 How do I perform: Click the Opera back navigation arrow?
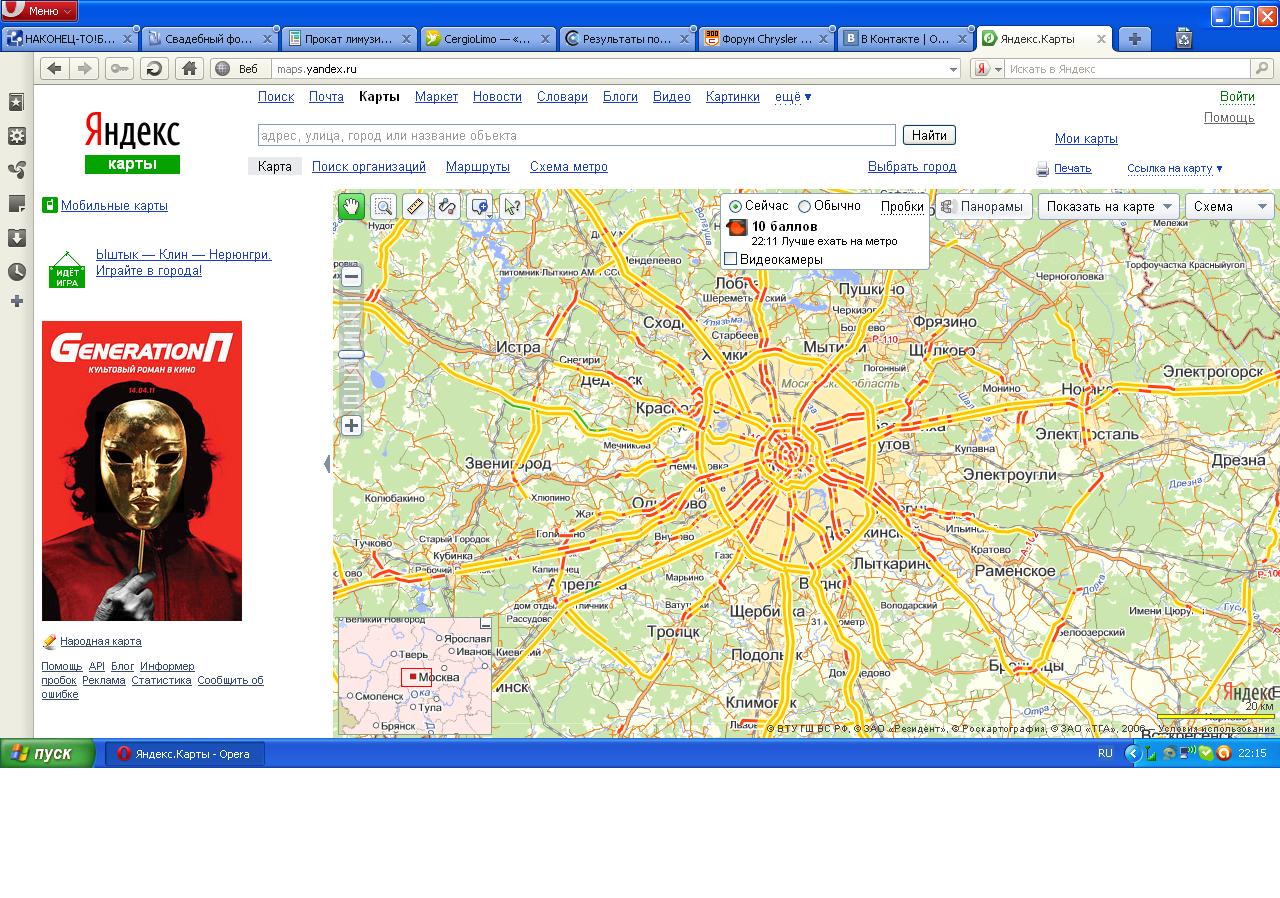click(54, 68)
